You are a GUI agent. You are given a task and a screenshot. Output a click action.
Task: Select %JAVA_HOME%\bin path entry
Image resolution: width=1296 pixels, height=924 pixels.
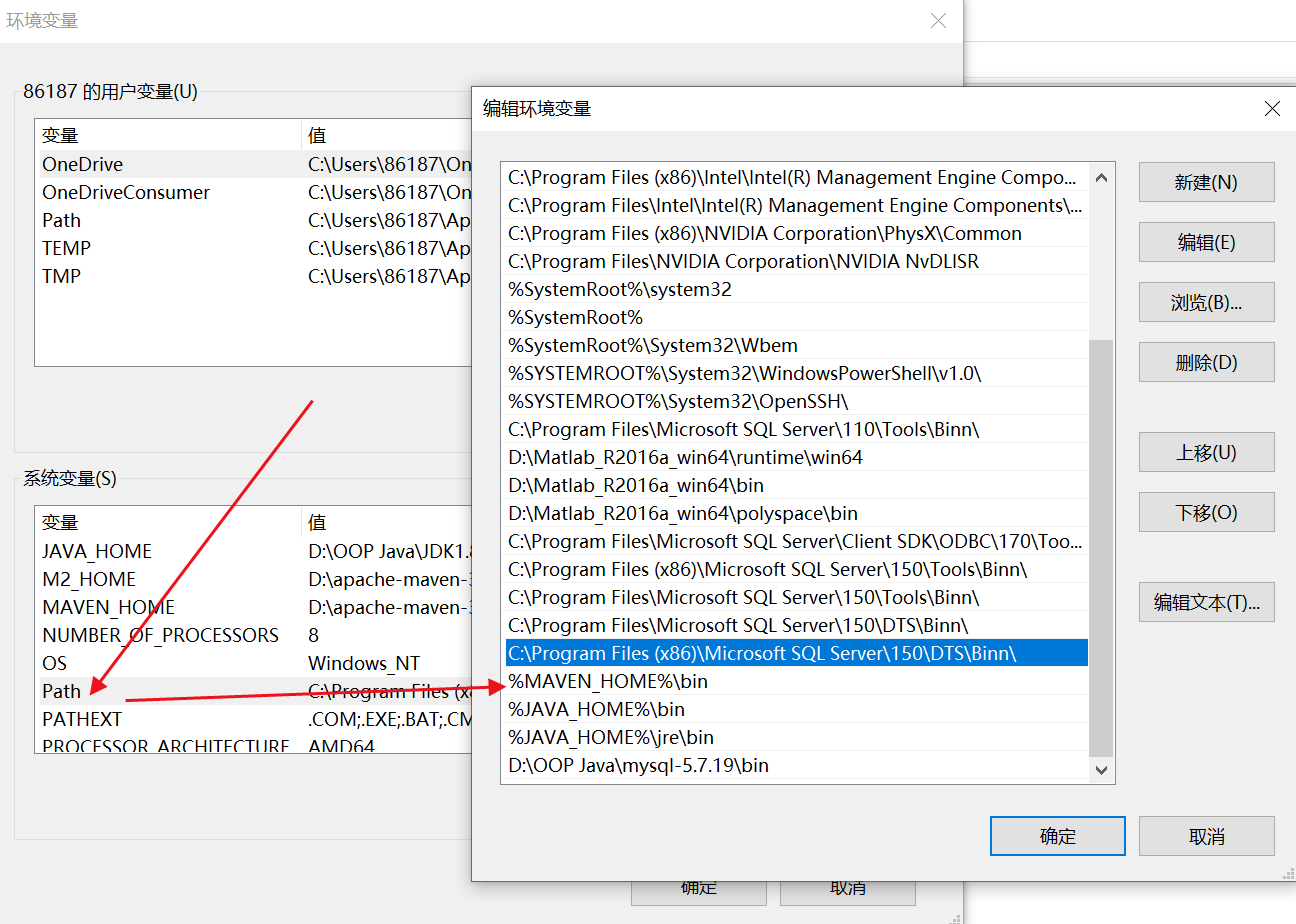tap(796, 709)
